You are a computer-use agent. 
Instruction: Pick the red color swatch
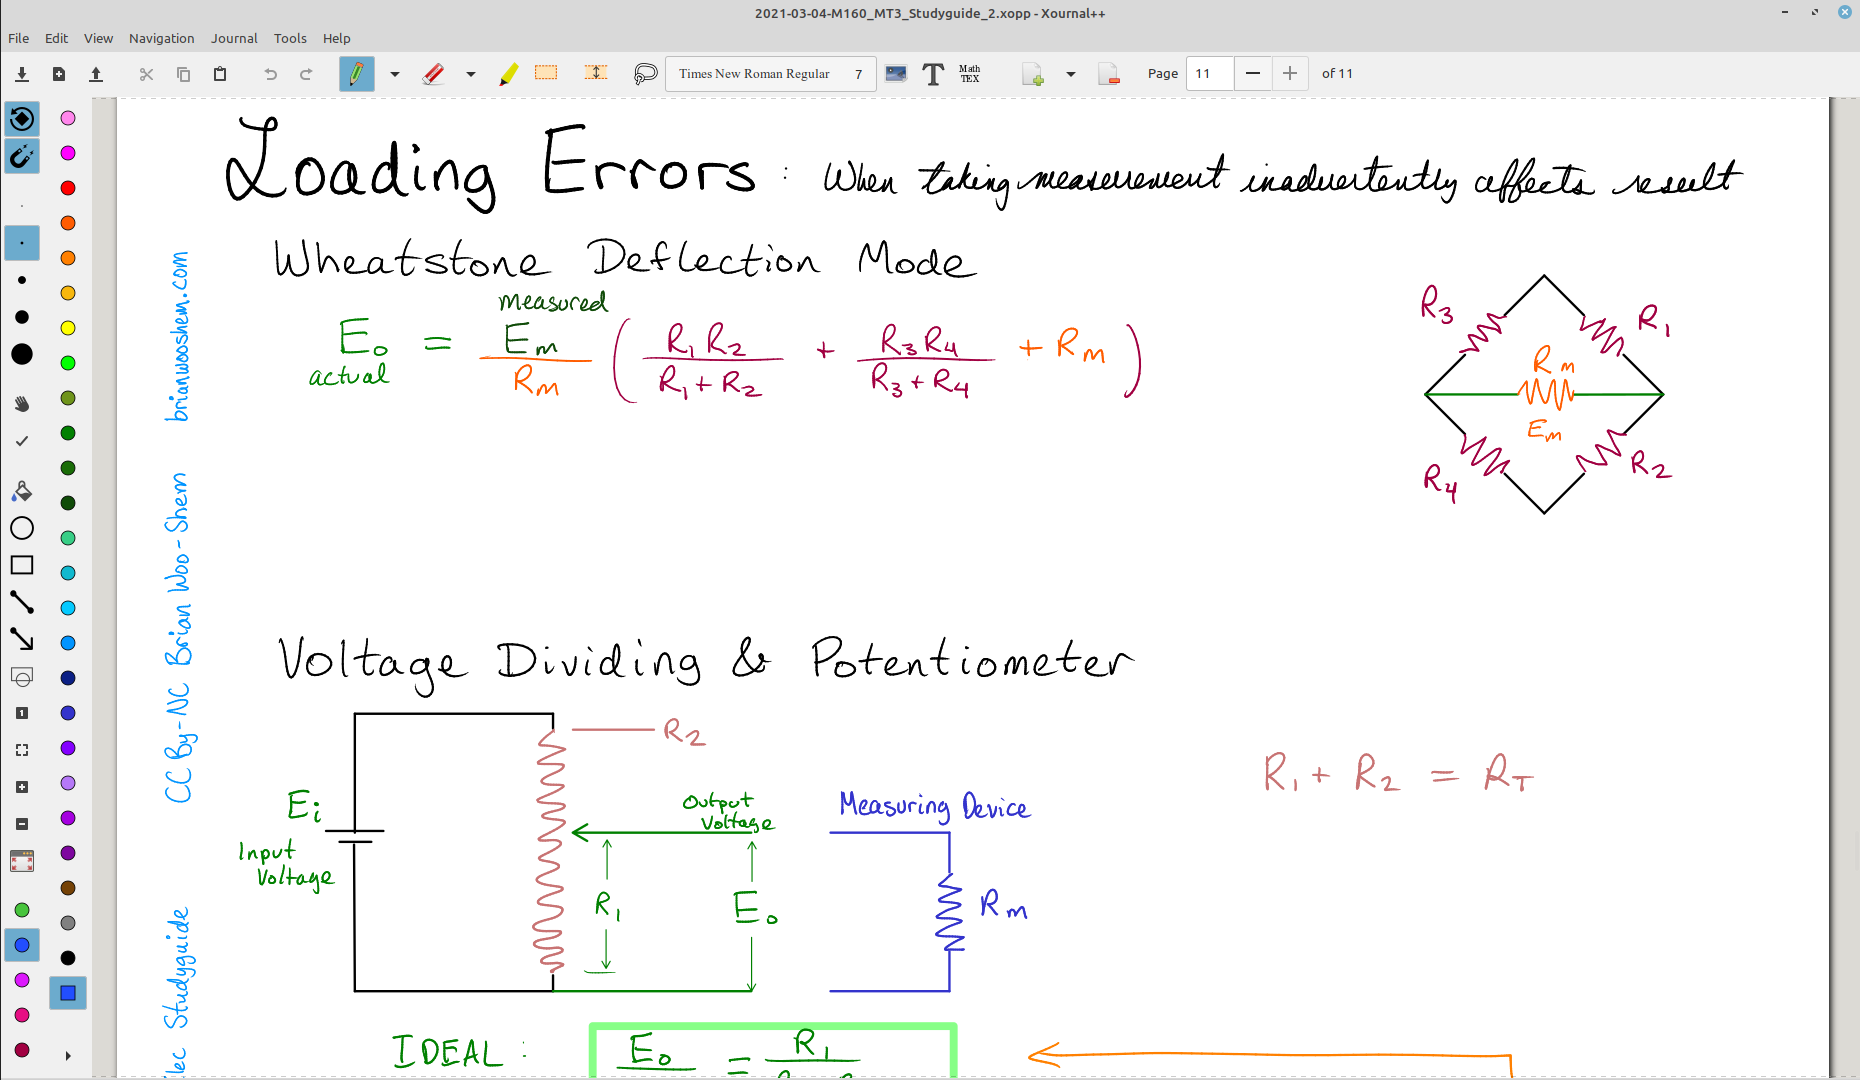point(67,187)
